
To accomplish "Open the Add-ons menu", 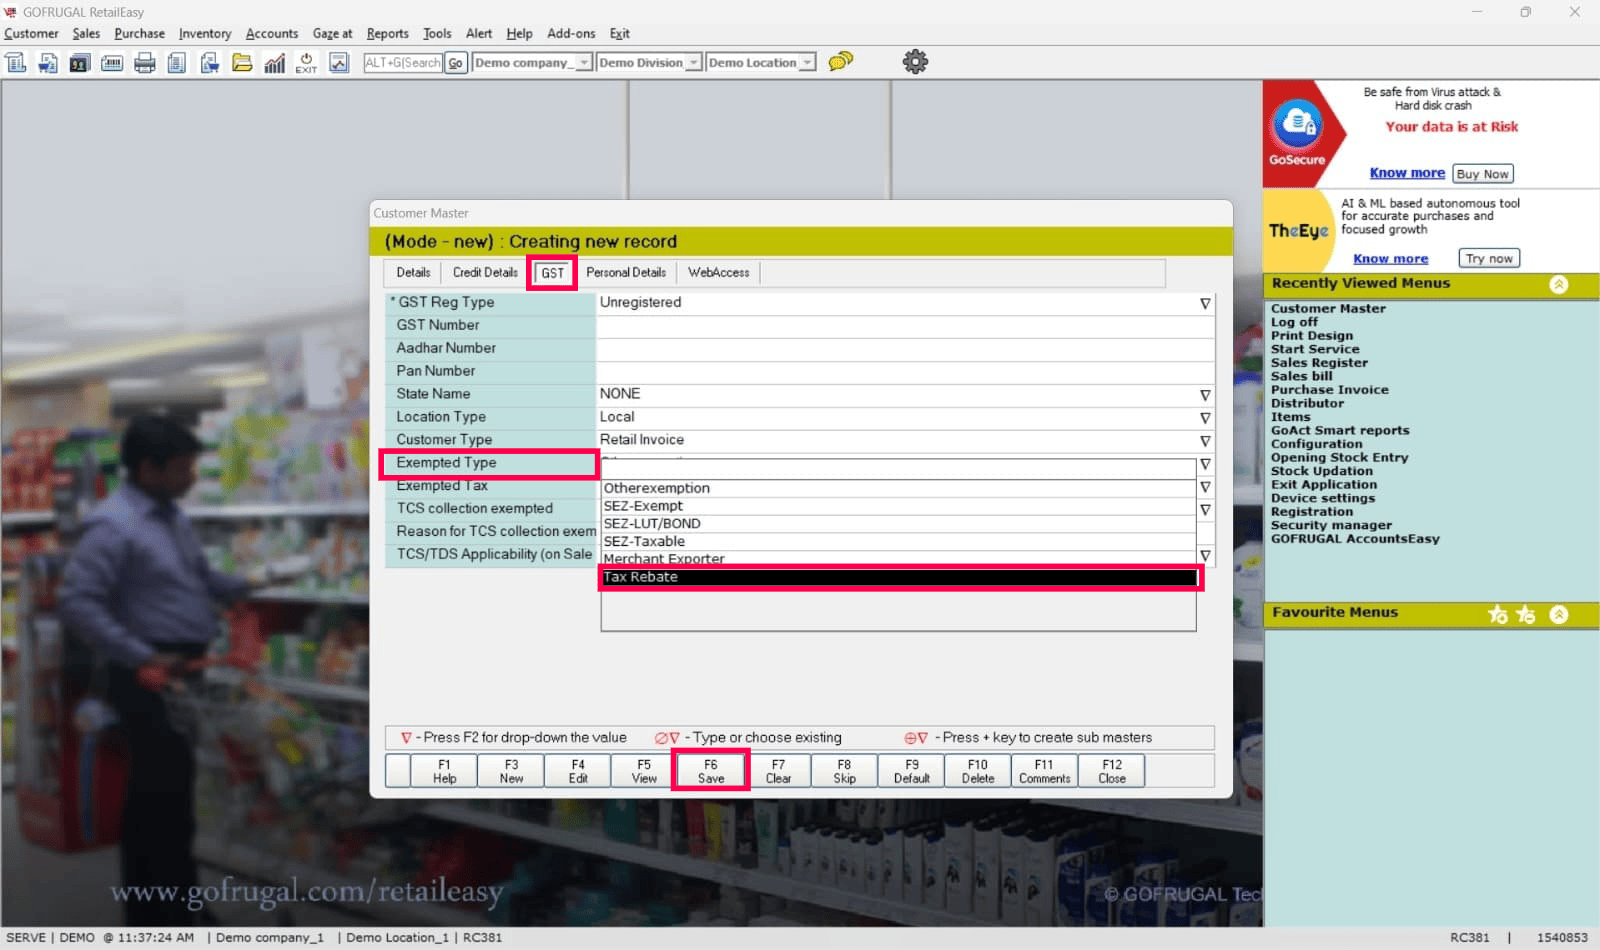I will [571, 34].
